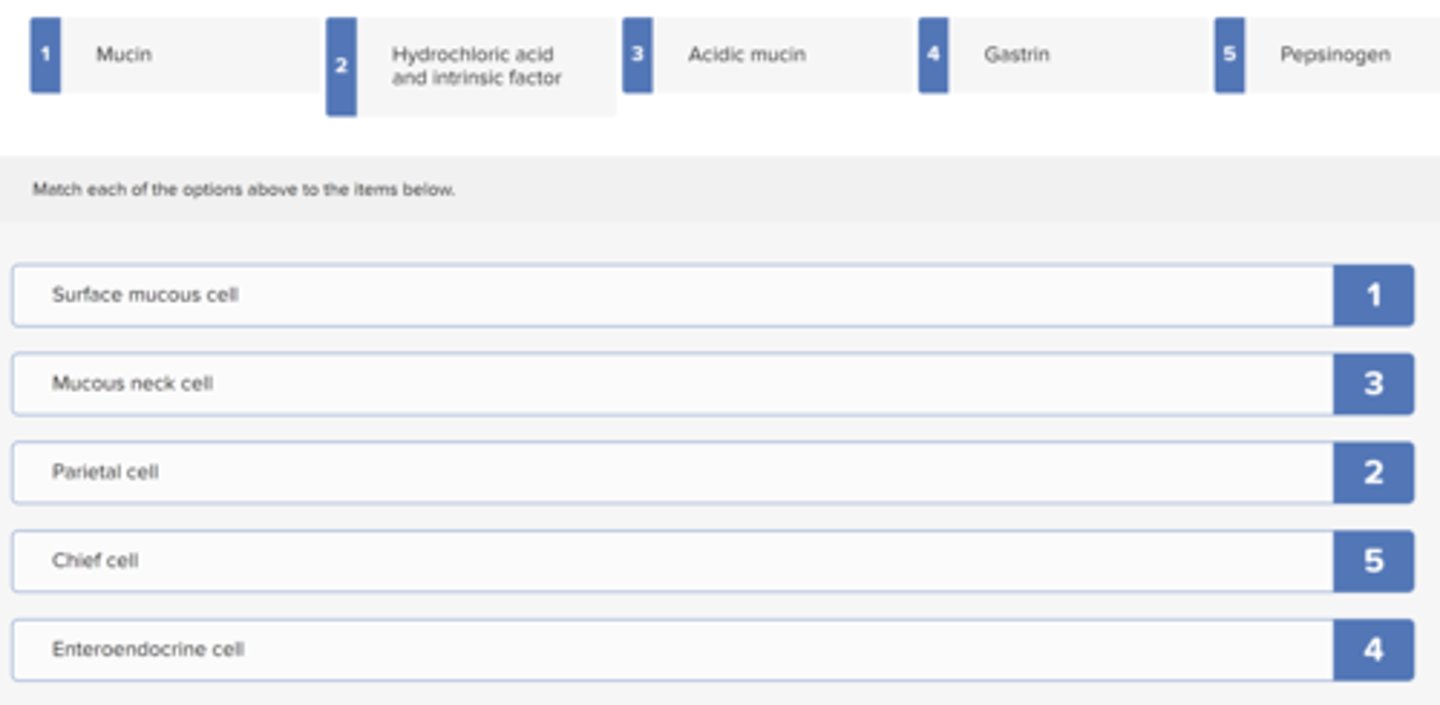Change answer box 4 for Enteroendocrine cell

1373,650
